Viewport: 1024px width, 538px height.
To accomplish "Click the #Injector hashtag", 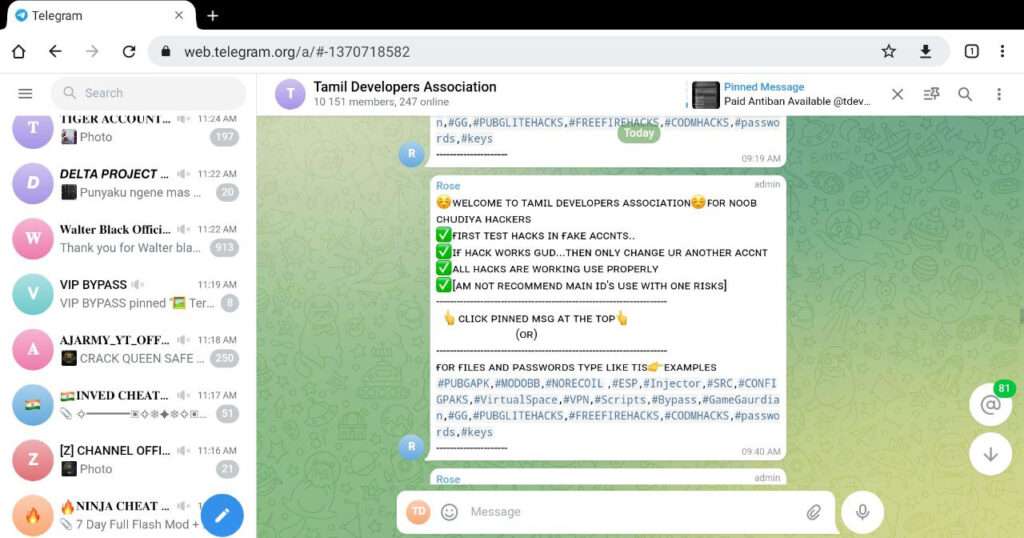I will coord(672,383).
